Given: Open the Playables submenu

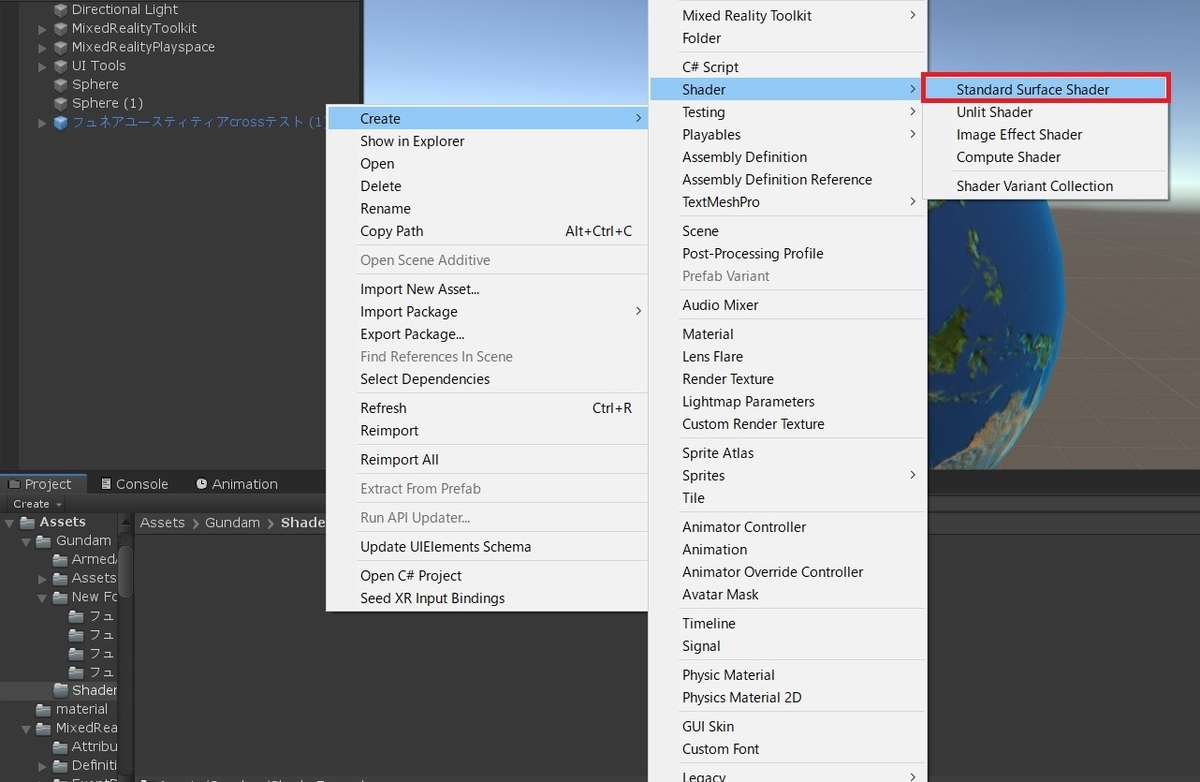Looking at the screenshot, I should (788, 134).
